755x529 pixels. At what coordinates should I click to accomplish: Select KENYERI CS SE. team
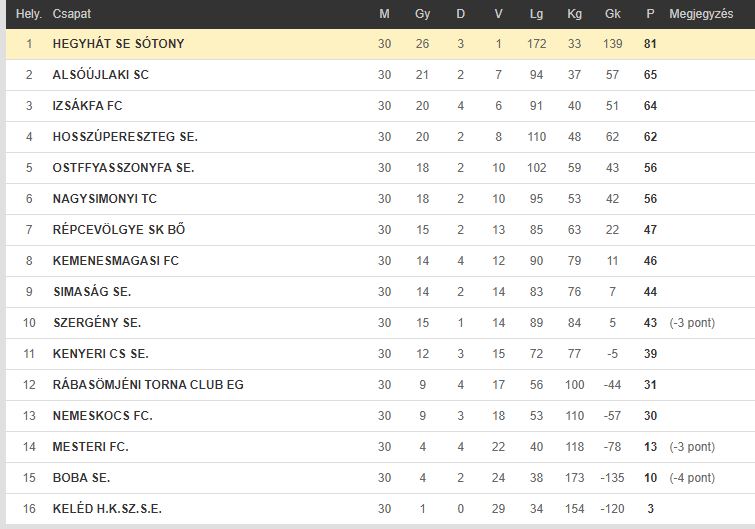pyautogui.click(x=101, y=354)
